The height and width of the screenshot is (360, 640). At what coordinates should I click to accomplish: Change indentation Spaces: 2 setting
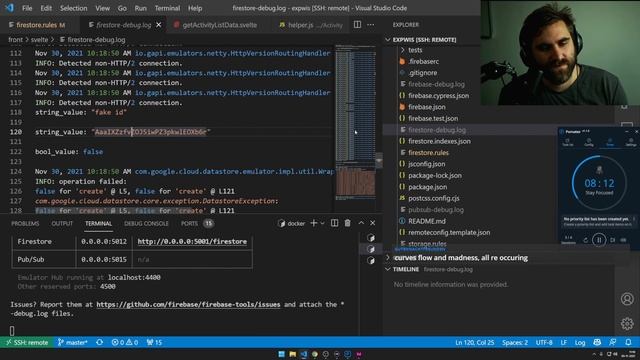click(515, 342)
